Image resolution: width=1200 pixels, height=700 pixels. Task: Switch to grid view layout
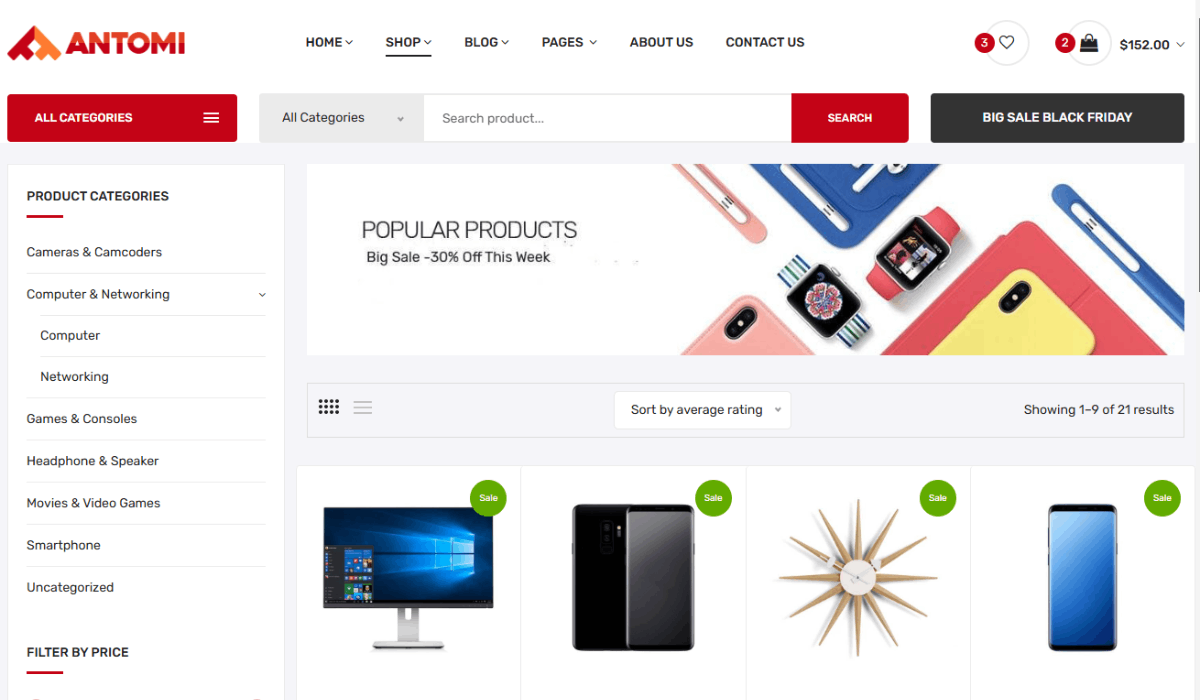[x=329, y=407]
